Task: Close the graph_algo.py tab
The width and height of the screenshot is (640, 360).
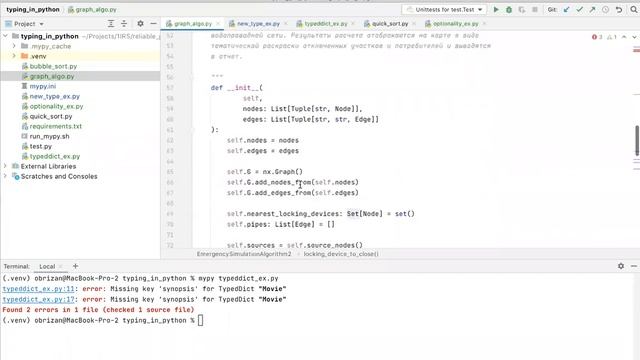Action: coord(218,24)
